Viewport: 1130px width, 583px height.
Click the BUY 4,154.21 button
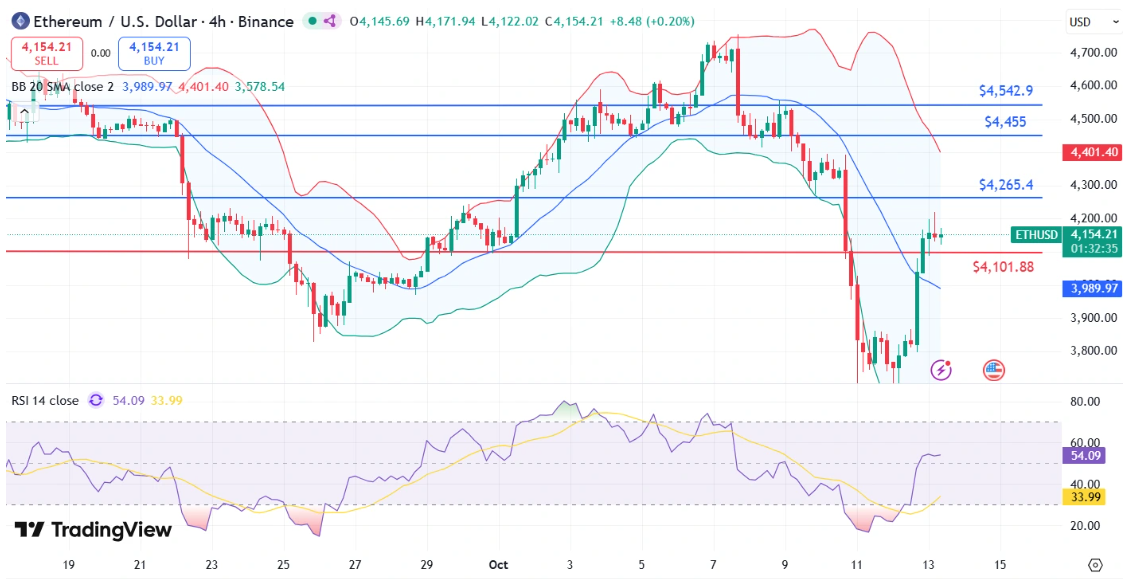click(154, 53)
